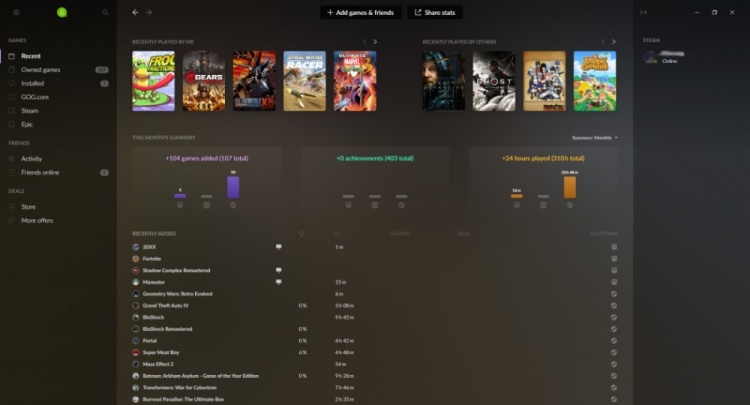Click the 20XX game icon
This screenshot has width=750, height=405.
[x=136, y=247]
